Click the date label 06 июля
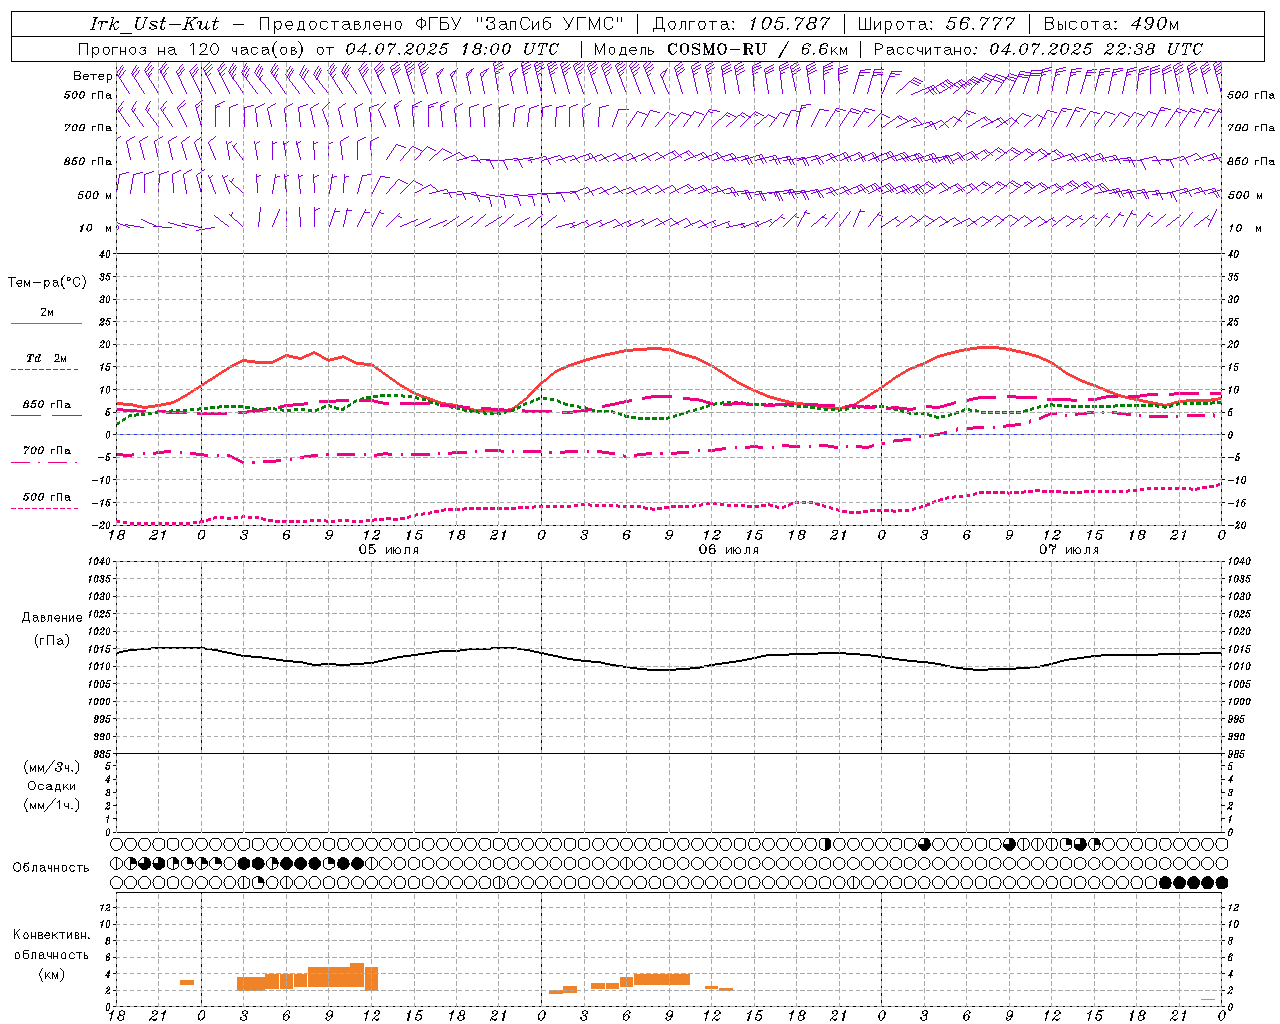Viewport: 1280px width, 1024px height. (x=729, y=550)
